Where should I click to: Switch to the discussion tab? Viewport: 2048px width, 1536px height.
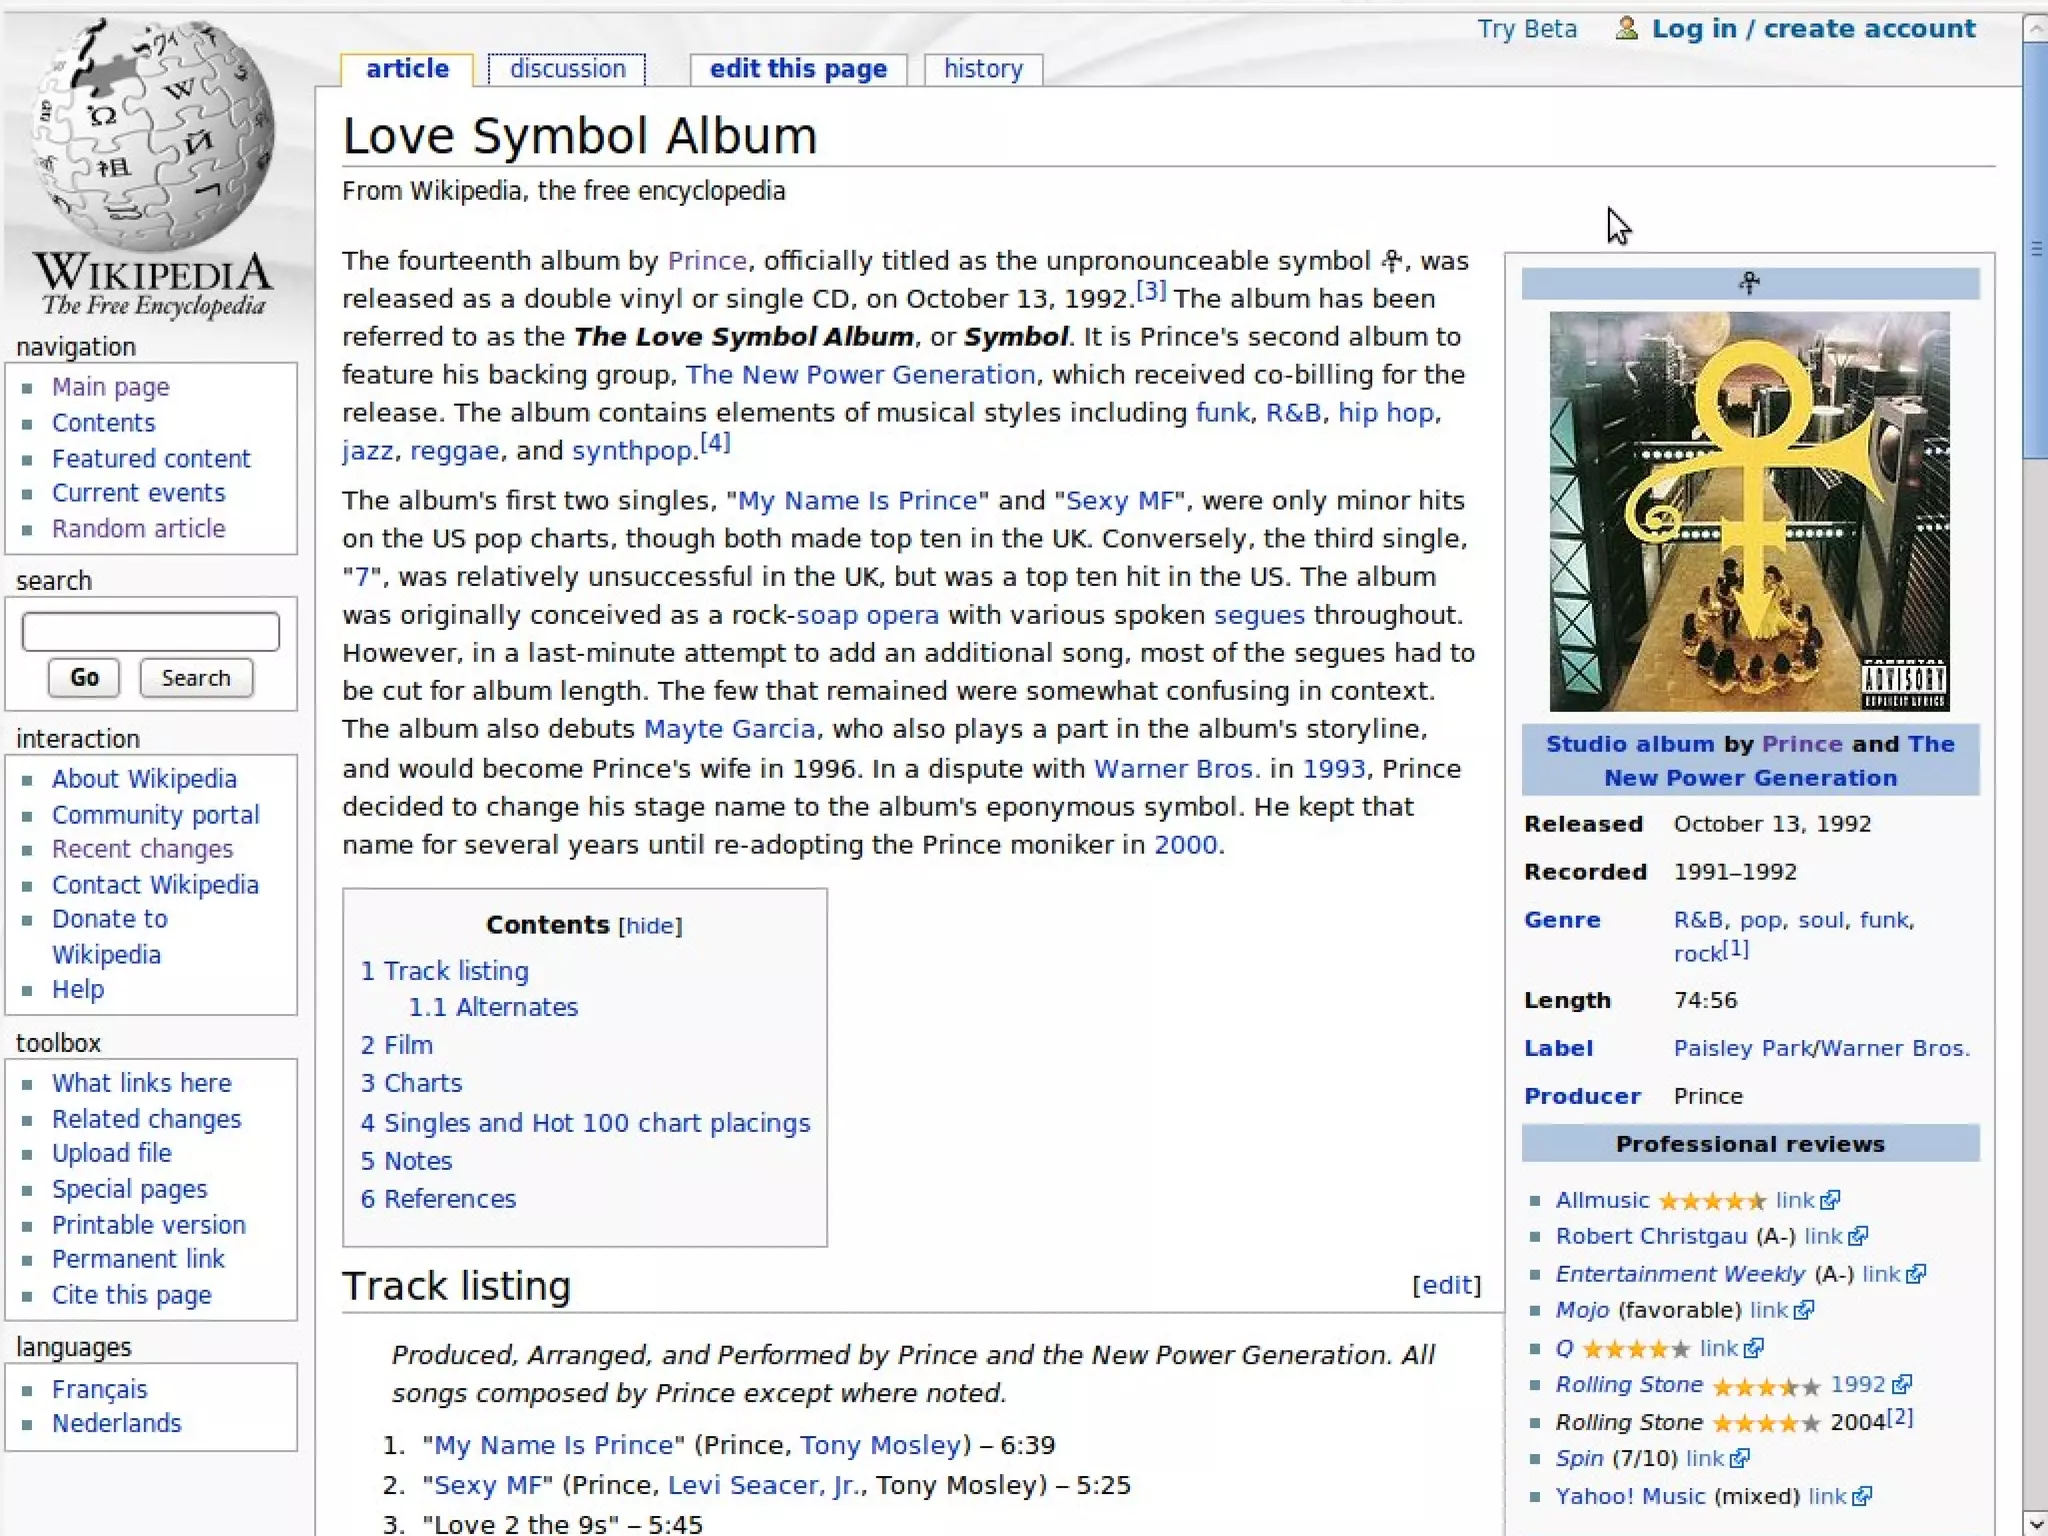(x=567, y=69)
